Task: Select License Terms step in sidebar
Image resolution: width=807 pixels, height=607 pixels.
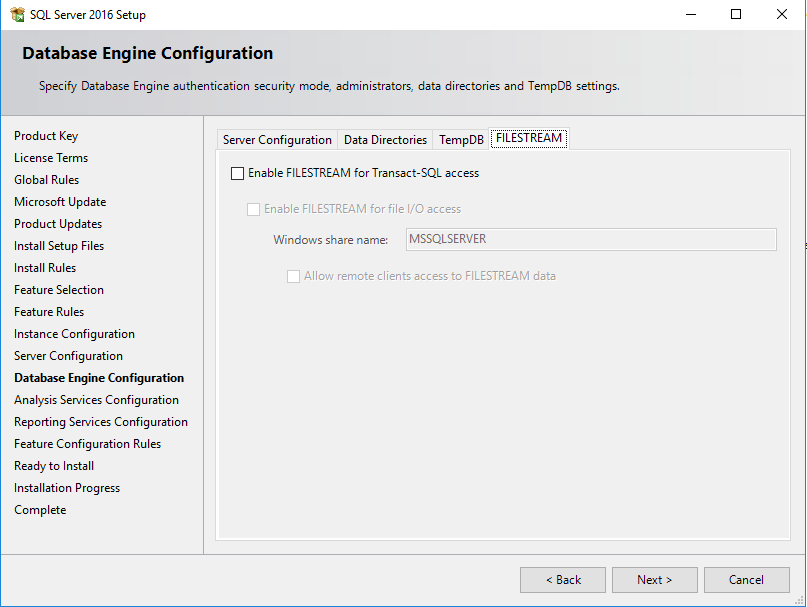Action: click(51, 158)
